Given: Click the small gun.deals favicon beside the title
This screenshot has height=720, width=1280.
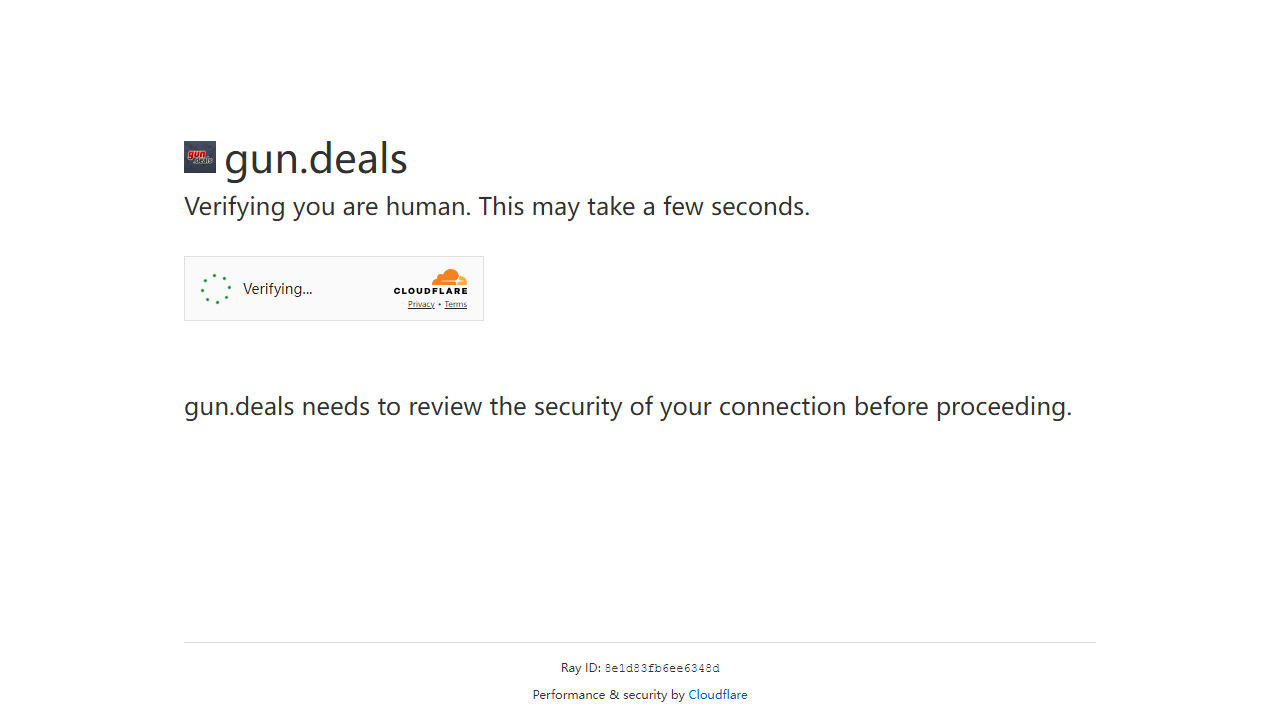Looking at the screenshot, I should (199, 157).
